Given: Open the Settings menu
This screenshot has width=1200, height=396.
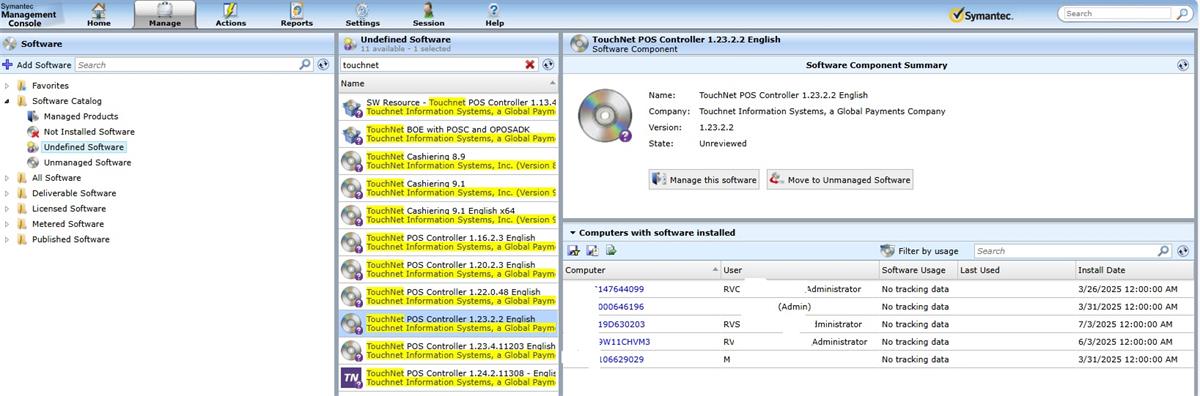Looking at the screenshot, I should pyautogui.click(x=362, y=14).
